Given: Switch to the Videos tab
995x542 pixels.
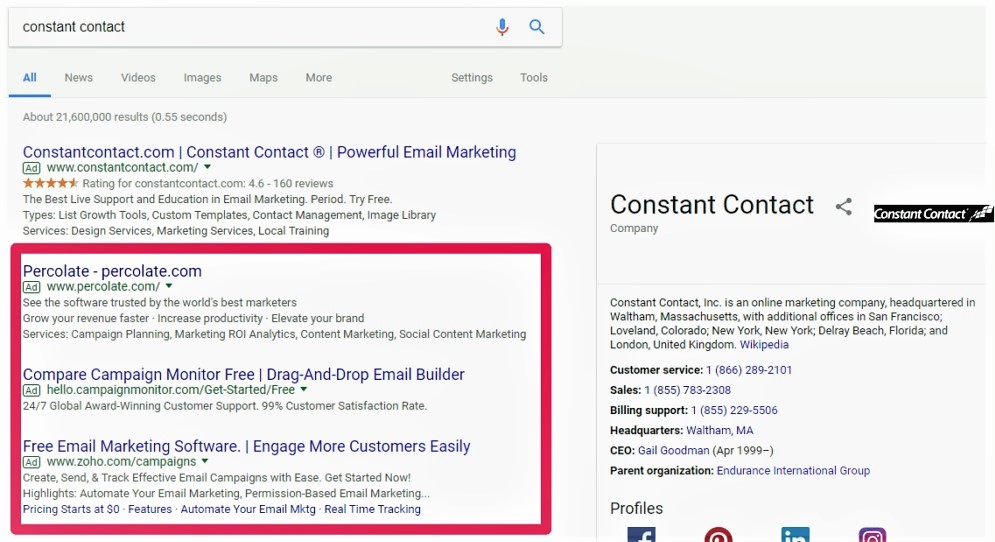Looking at the screenshot, I should [138, 77].
